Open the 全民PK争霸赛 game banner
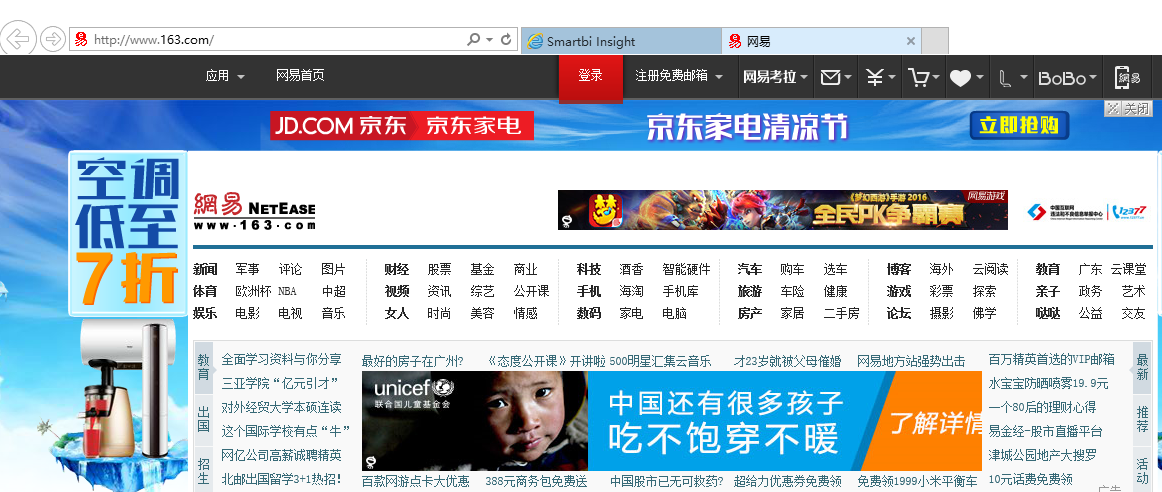 click(783, 210)
